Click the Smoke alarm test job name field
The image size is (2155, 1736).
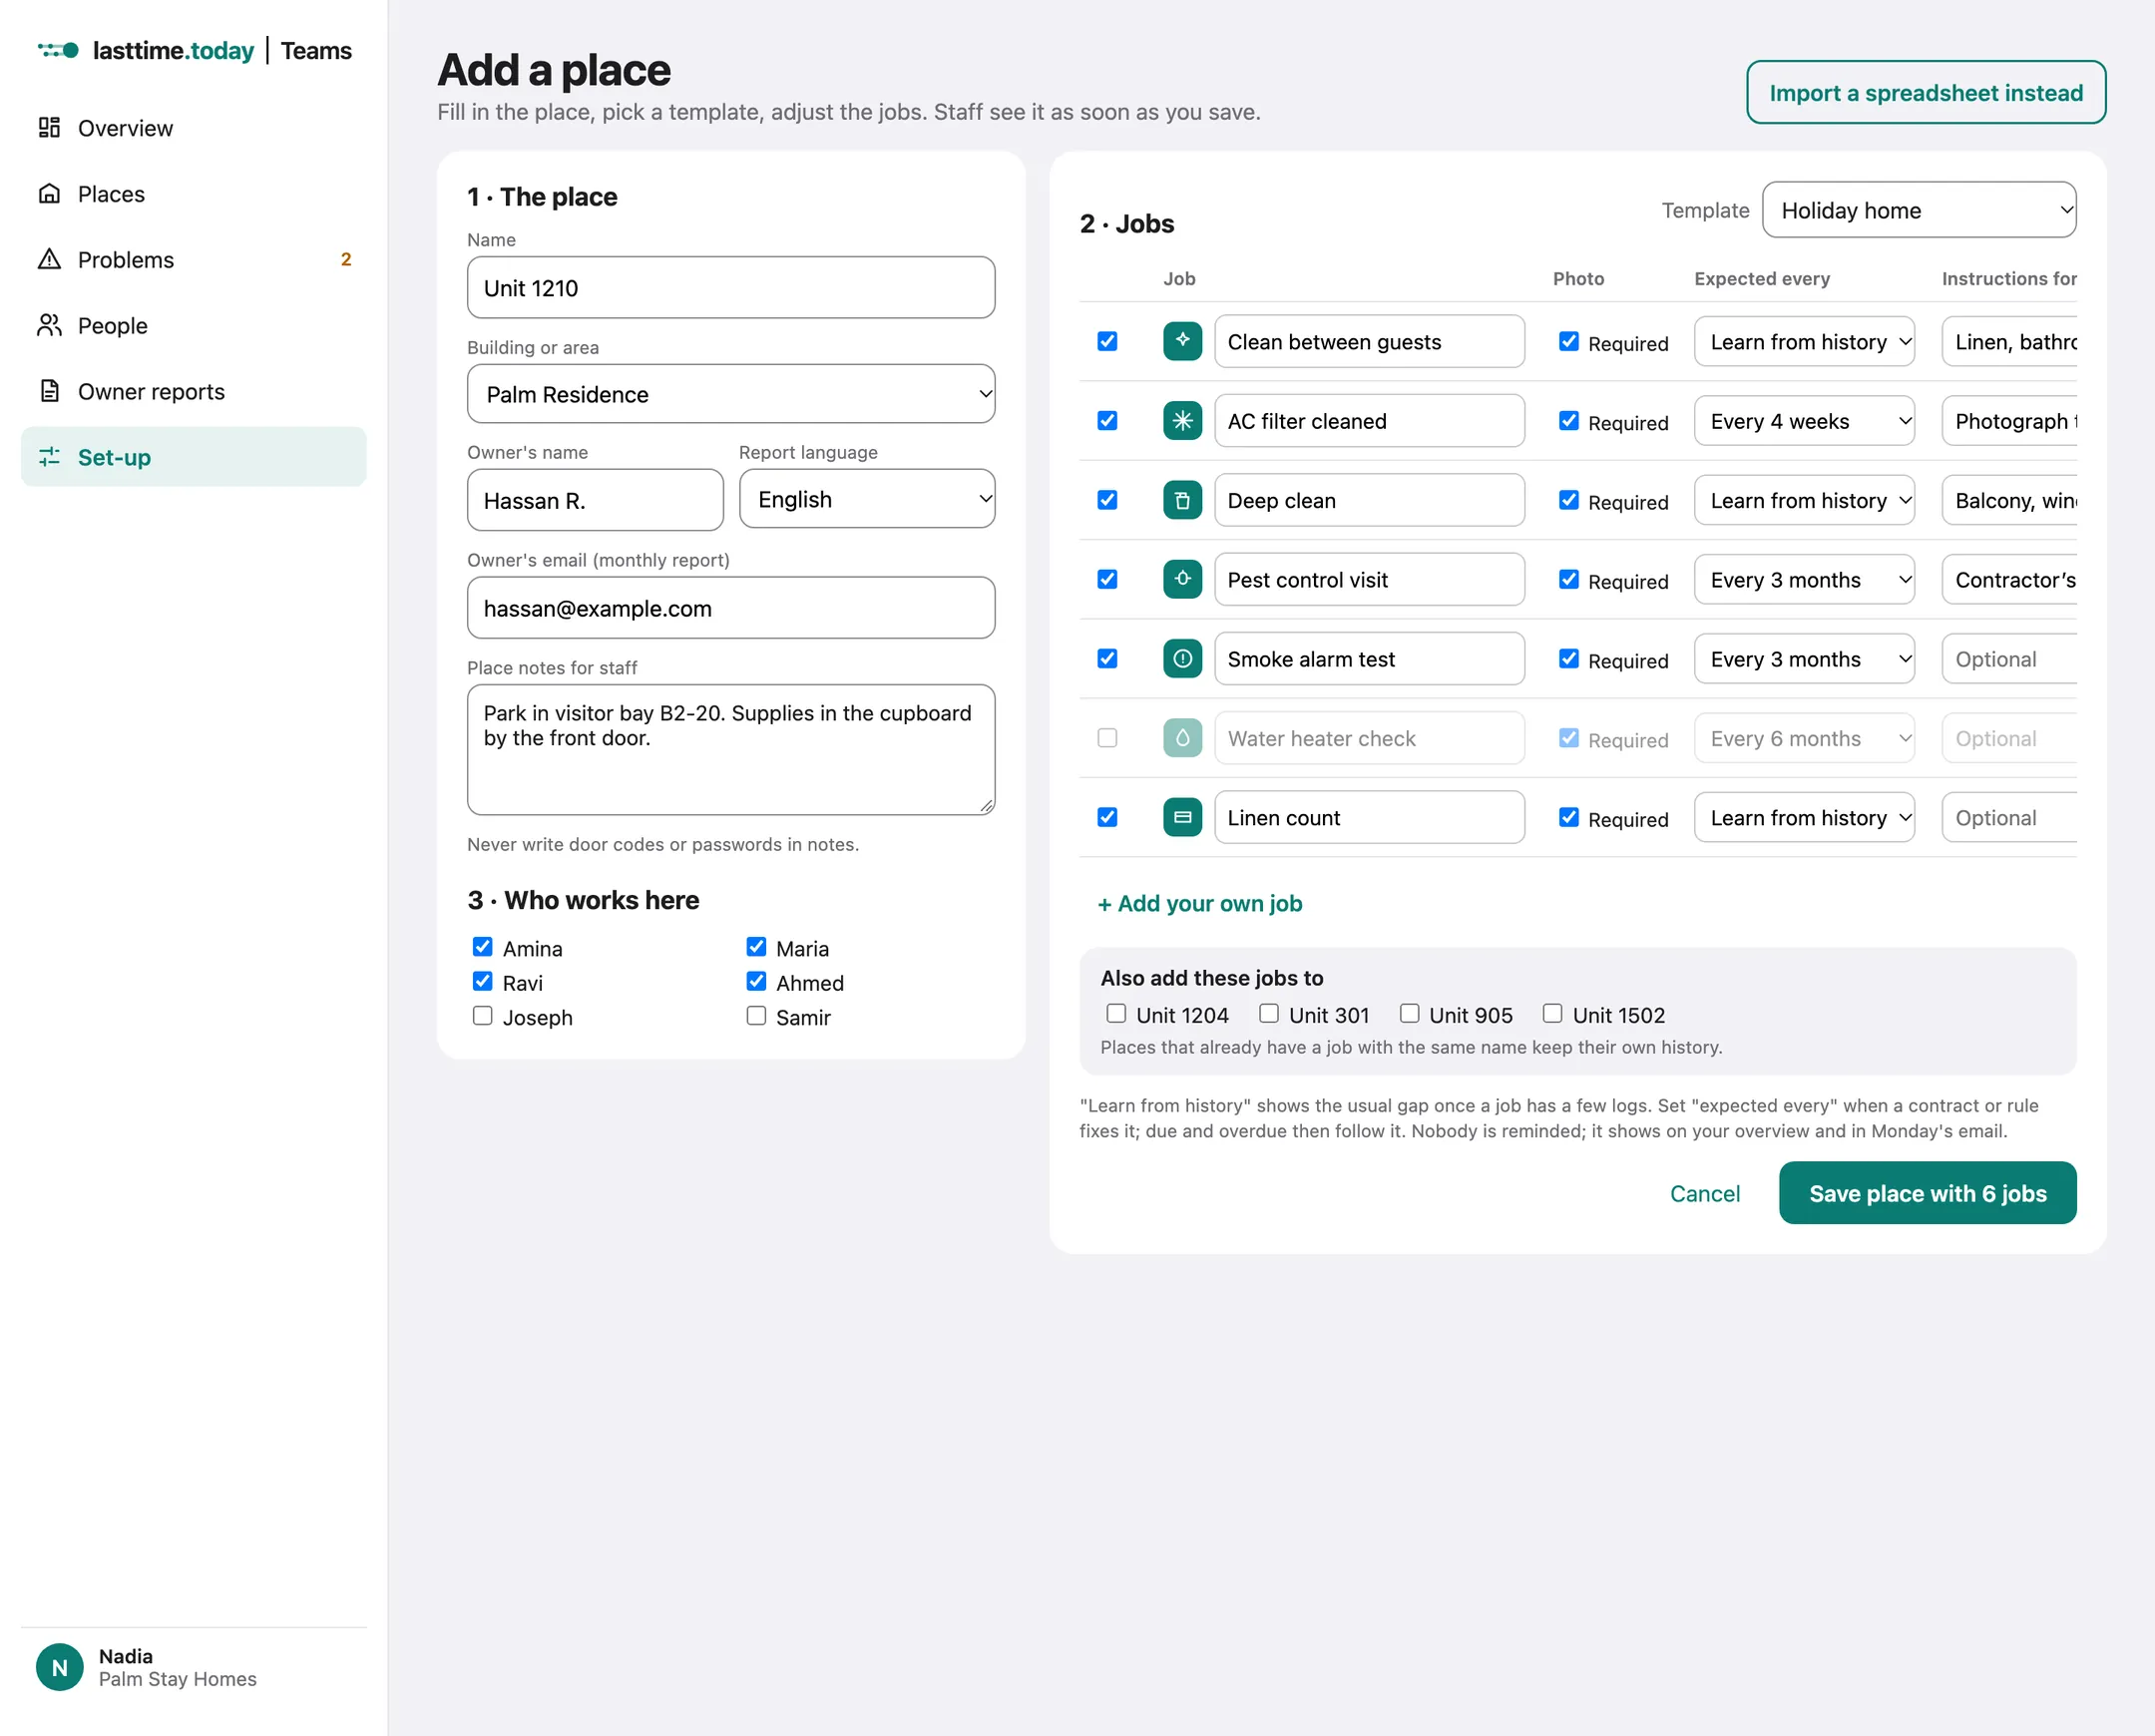click(1369, 659)
